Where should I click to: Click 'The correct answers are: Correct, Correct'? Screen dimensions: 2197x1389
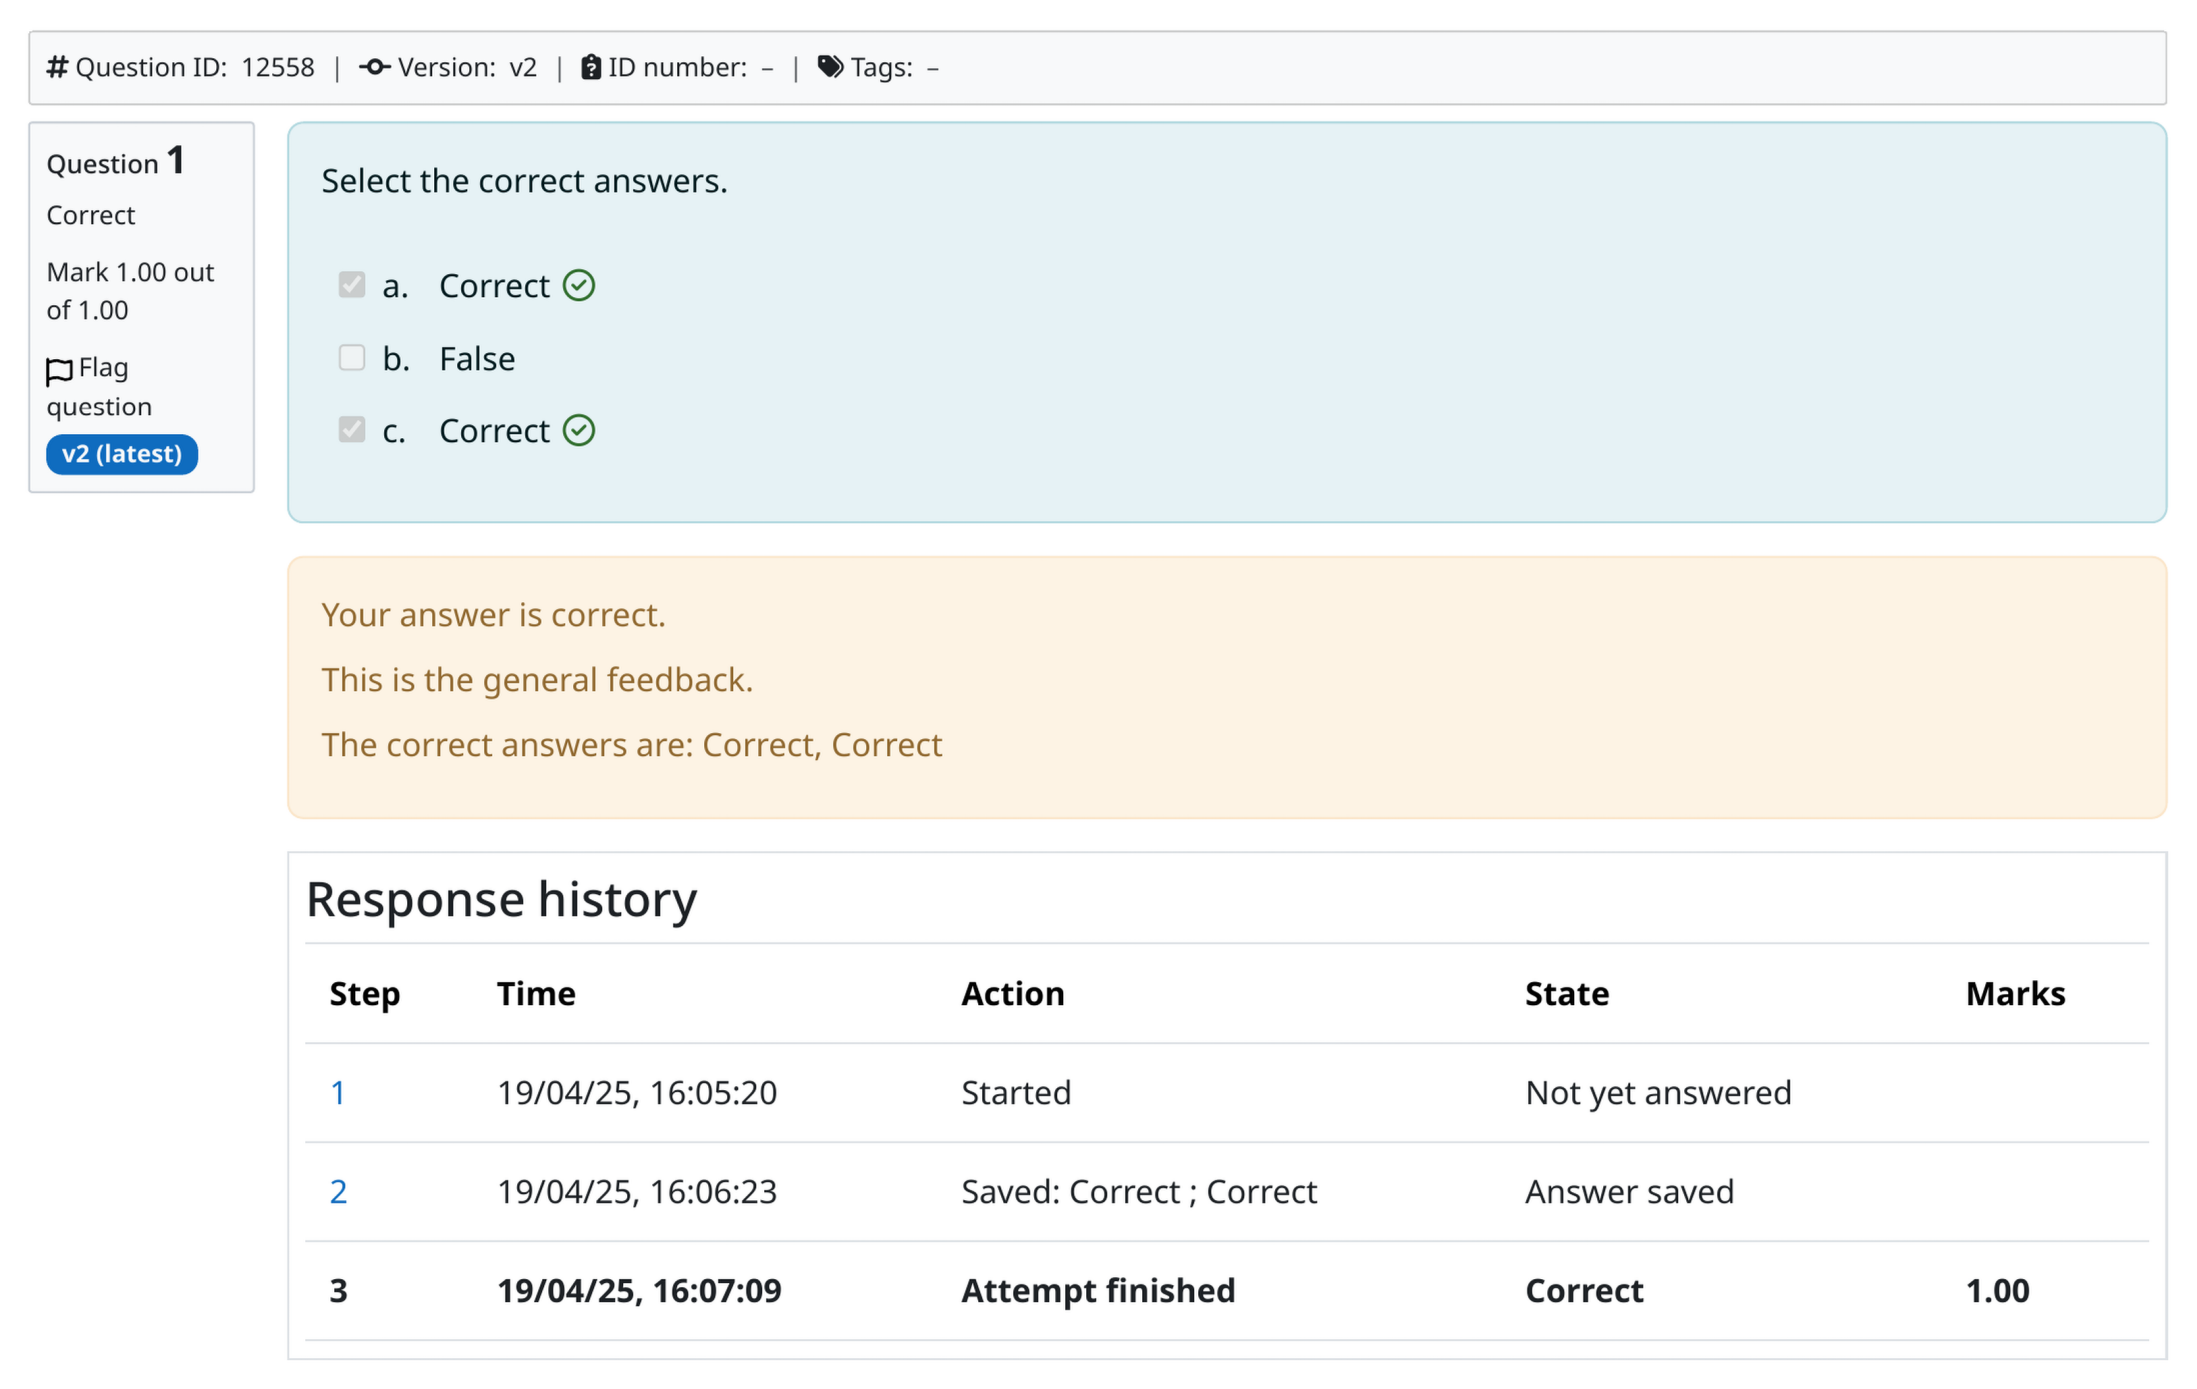point(631,745)
